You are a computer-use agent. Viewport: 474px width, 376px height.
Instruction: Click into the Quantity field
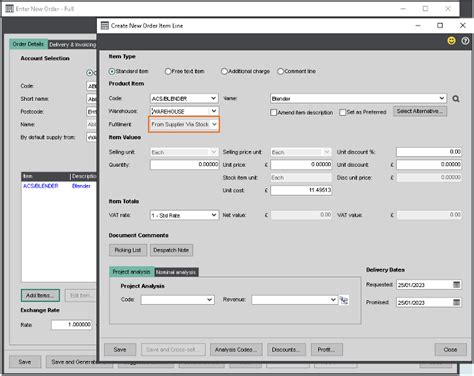point(184,165)
